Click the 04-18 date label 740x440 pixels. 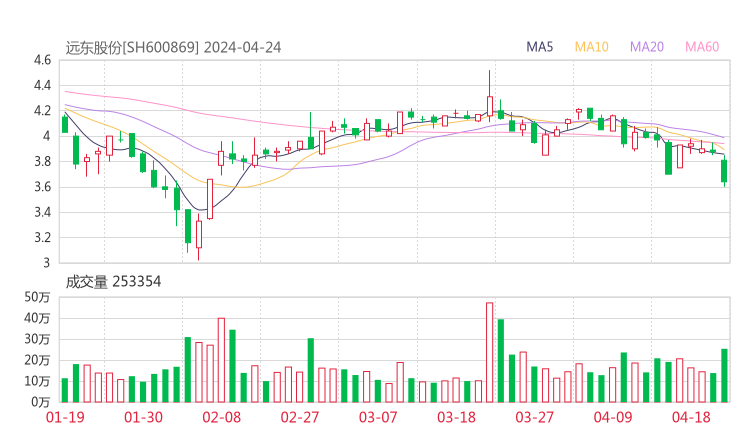(691, 417)
